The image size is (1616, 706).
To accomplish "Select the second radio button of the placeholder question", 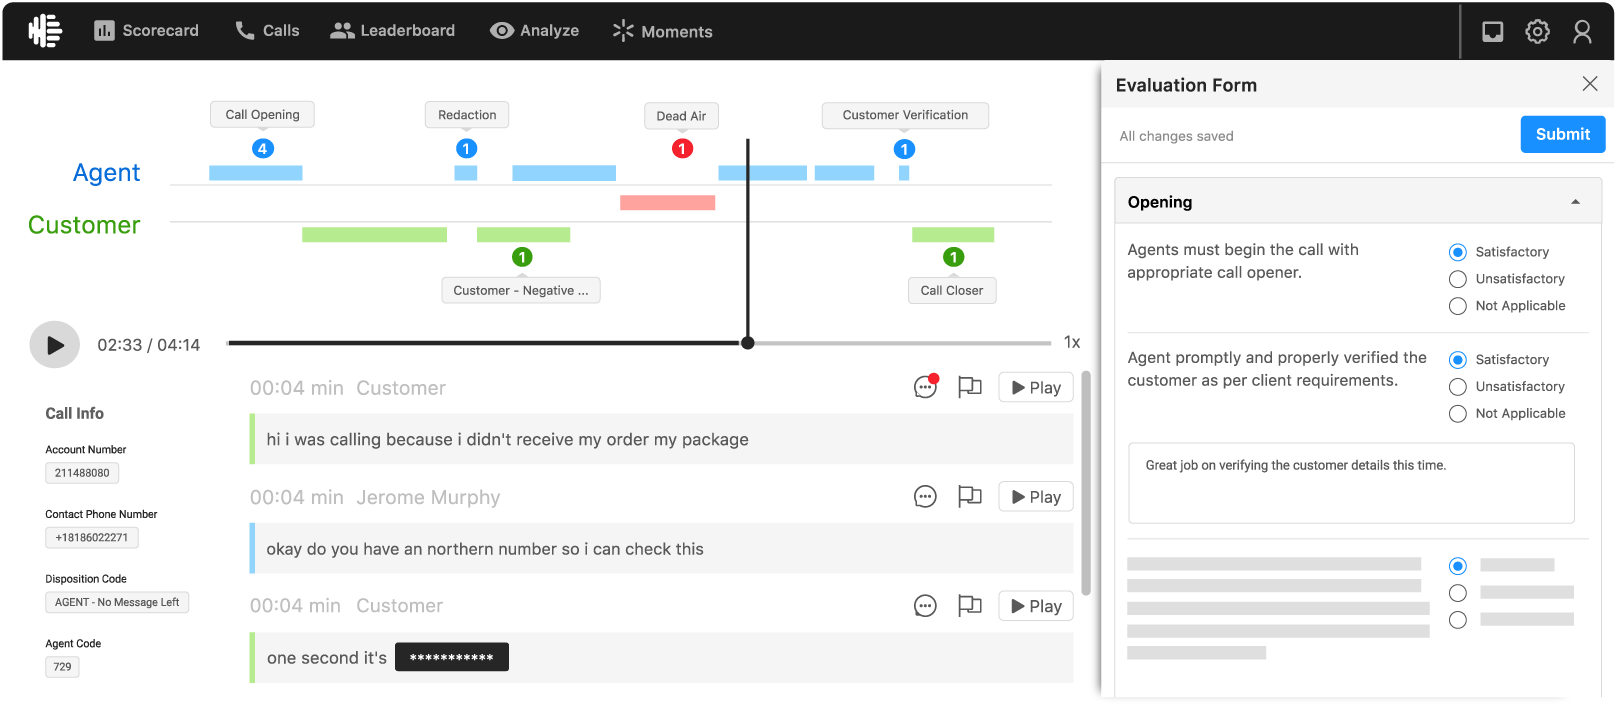I will pos(1458,593).
